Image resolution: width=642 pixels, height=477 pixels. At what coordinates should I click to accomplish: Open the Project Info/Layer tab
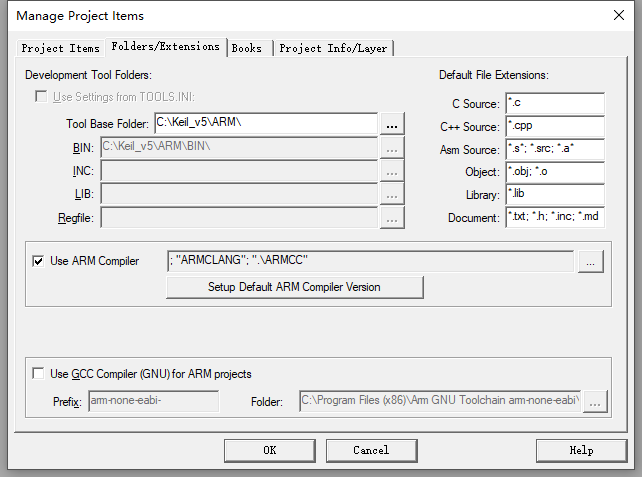(333, 48)
